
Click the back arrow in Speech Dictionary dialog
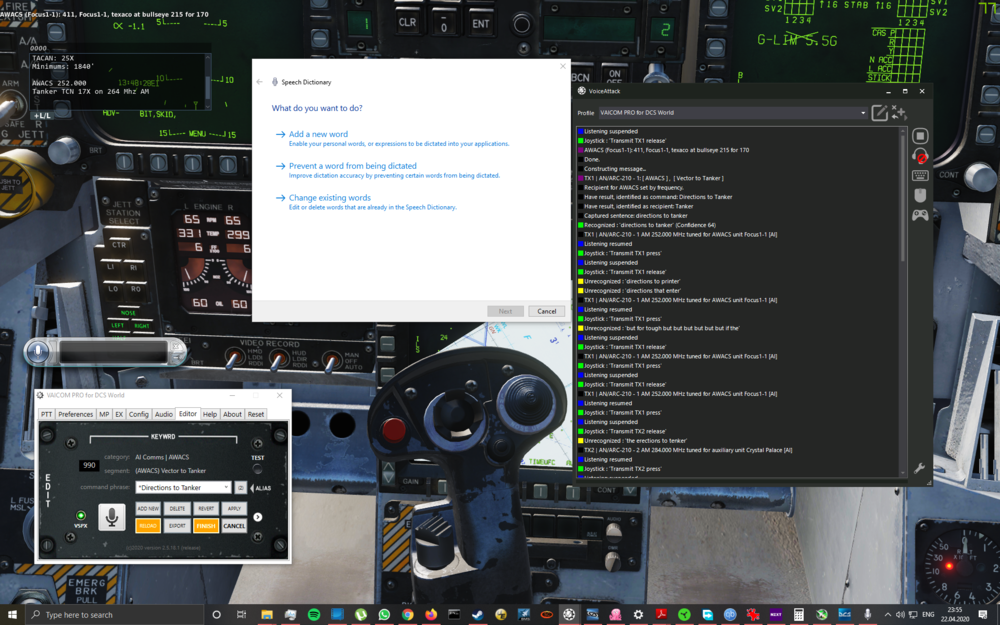pyautogui.click(x=259, y=81)
